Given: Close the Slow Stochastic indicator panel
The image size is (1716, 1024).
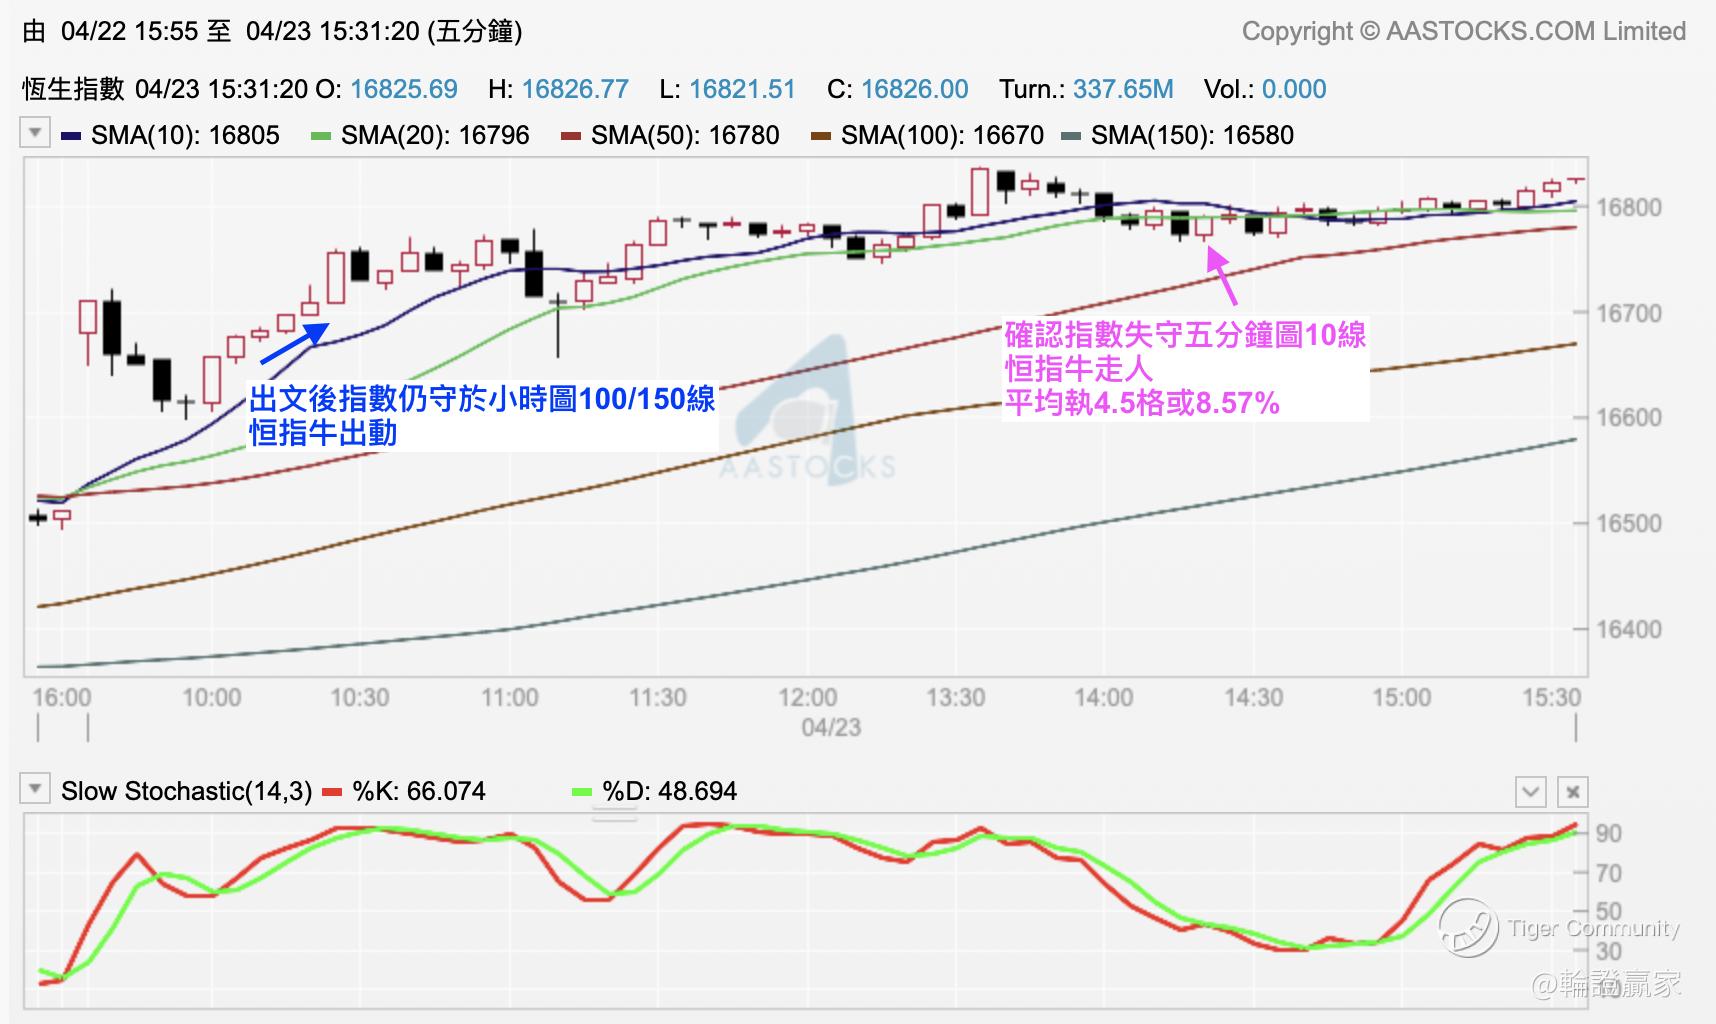Looking at the screenshot, I should point(1573,792).
